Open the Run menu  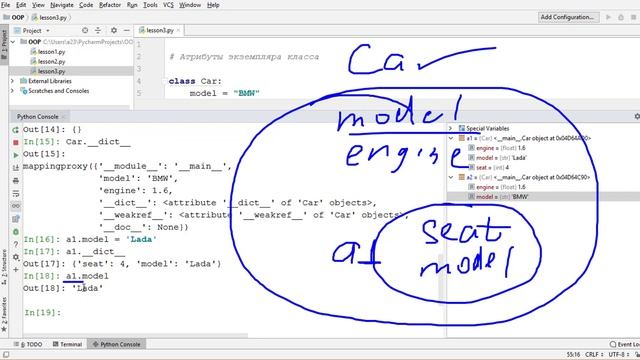click(x=132, y=5)
